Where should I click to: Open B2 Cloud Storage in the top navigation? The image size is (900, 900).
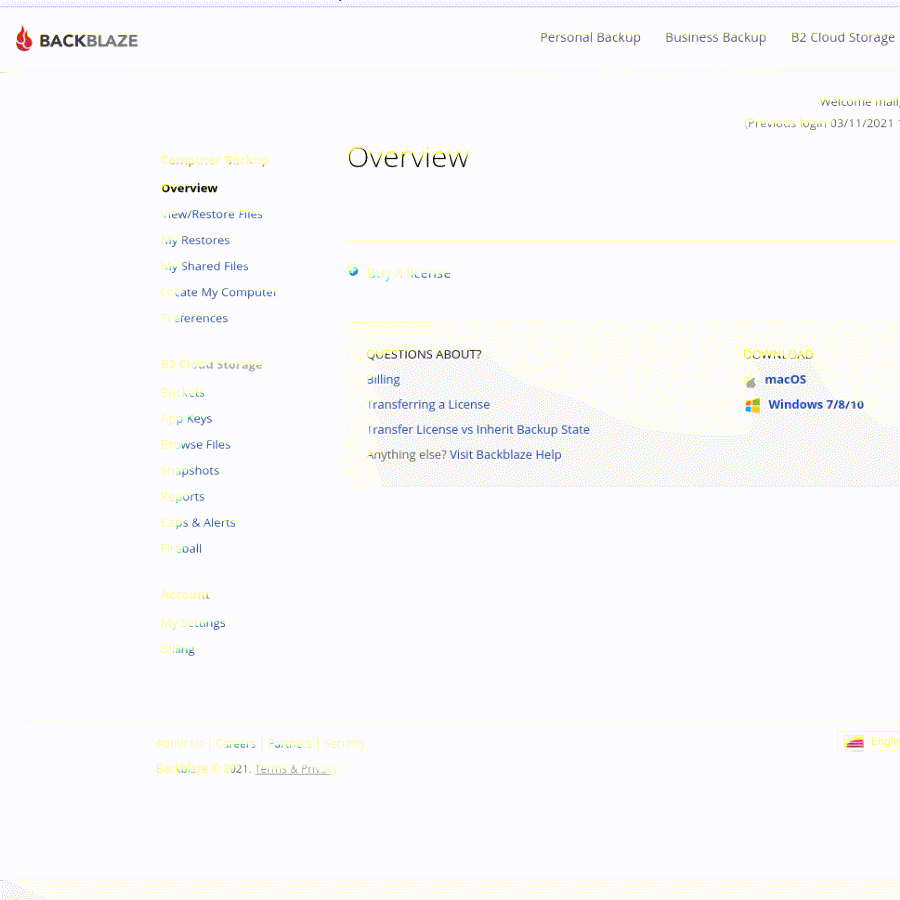[x=842, y=38]
